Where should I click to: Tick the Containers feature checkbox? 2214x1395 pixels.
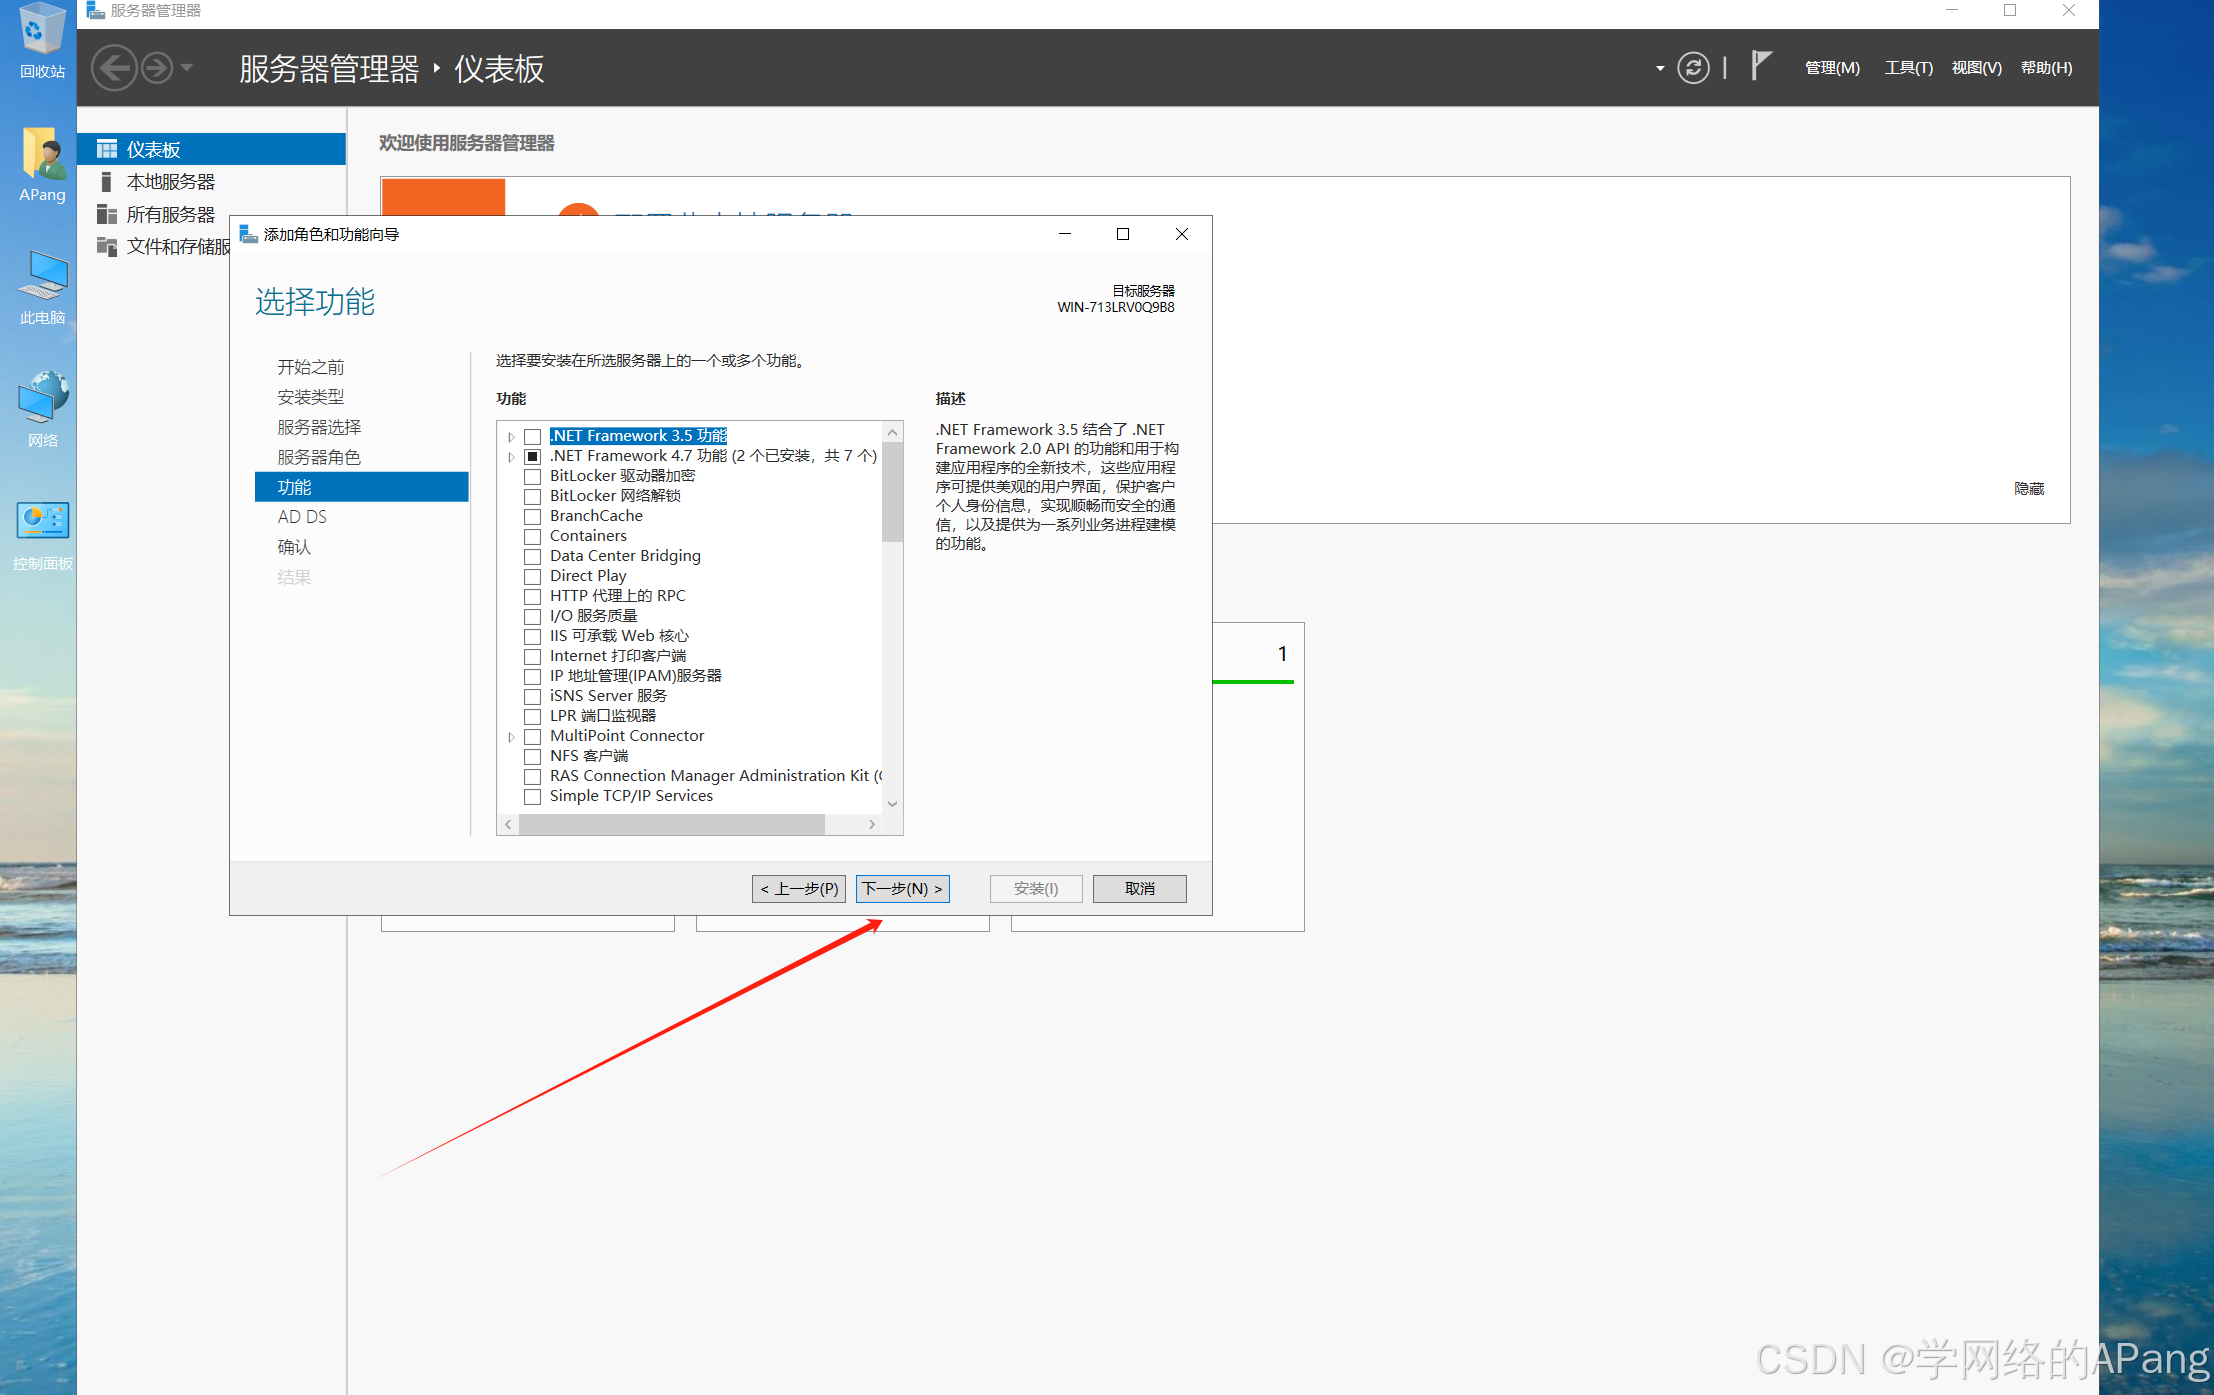[x=533, y=537]
